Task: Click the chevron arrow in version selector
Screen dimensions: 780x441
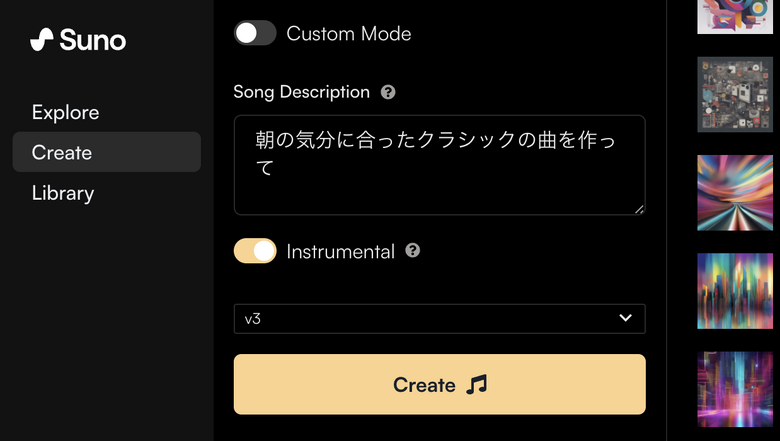Action: 626,318
